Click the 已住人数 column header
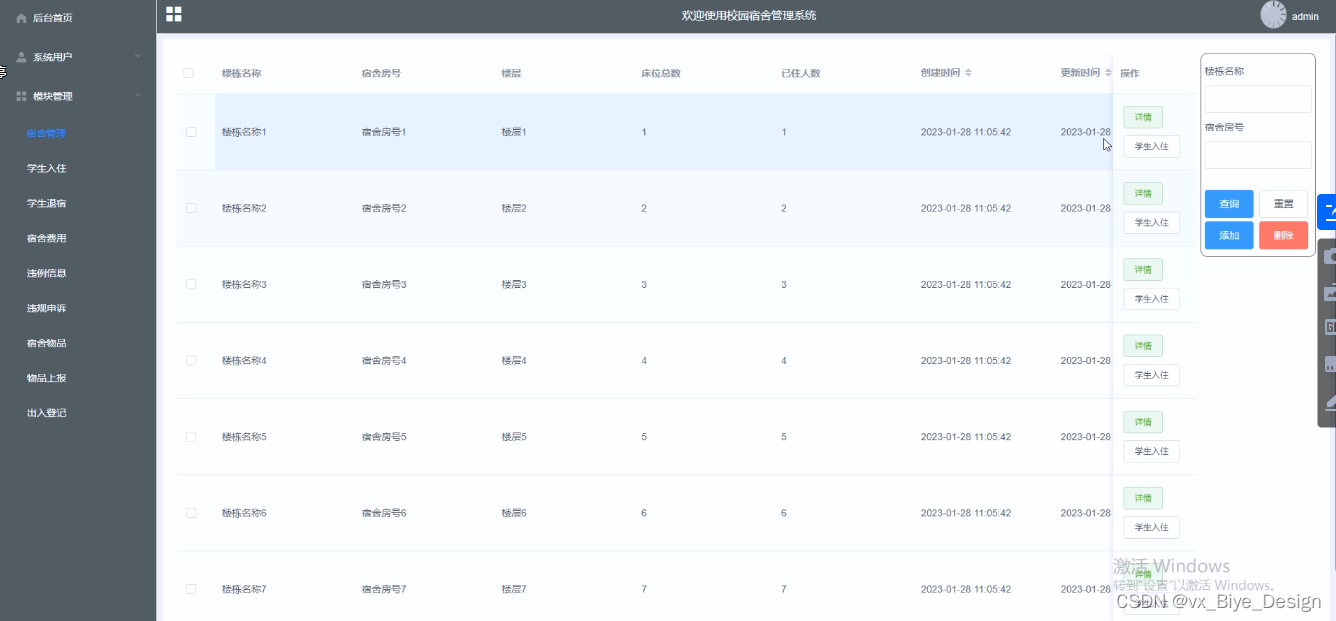The width and height of the screenshot is (1336, 621). (801, 73)
